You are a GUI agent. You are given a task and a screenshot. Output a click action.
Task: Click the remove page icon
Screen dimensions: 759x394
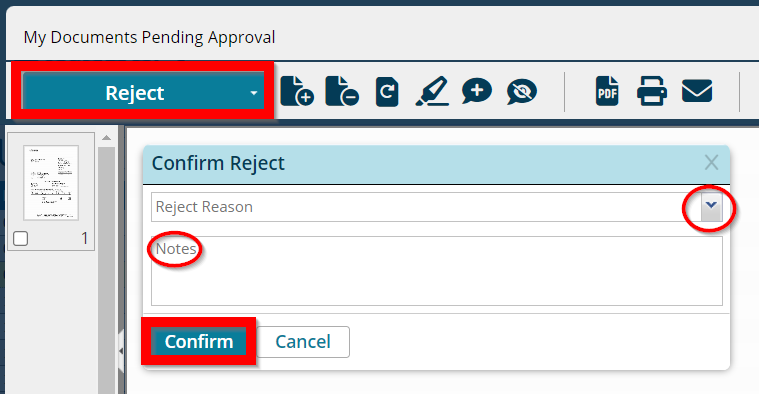coord(342,91)
